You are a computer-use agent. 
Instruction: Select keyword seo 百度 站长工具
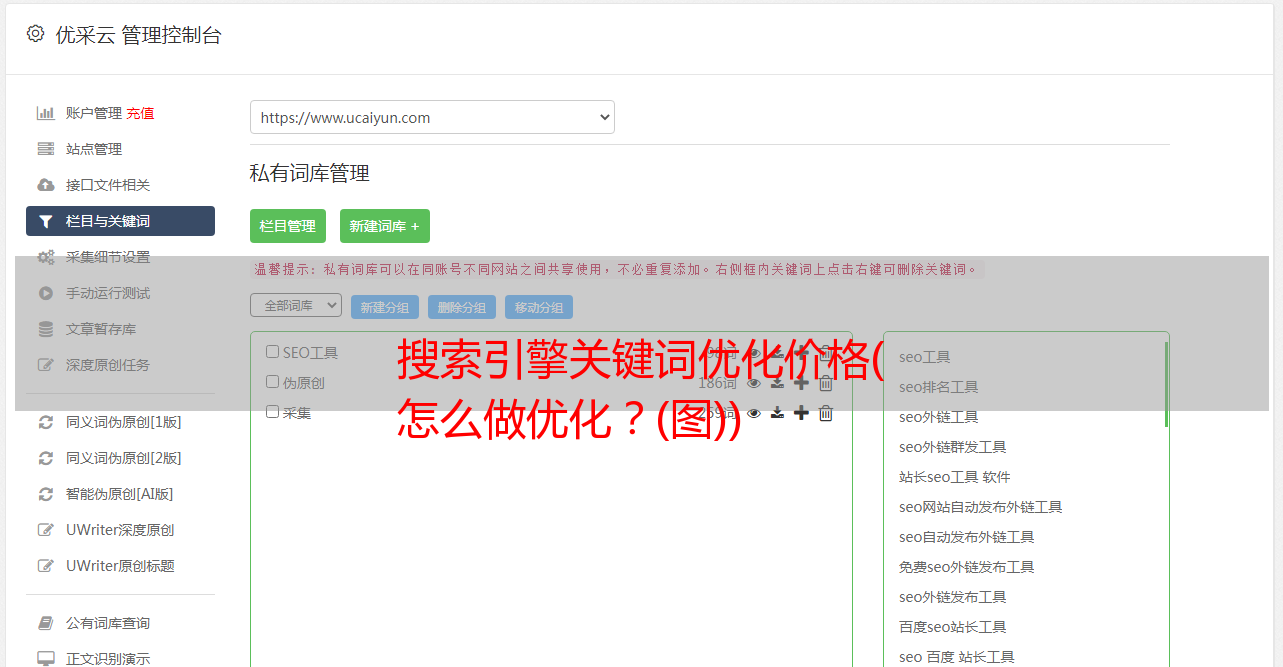point(956,657)
